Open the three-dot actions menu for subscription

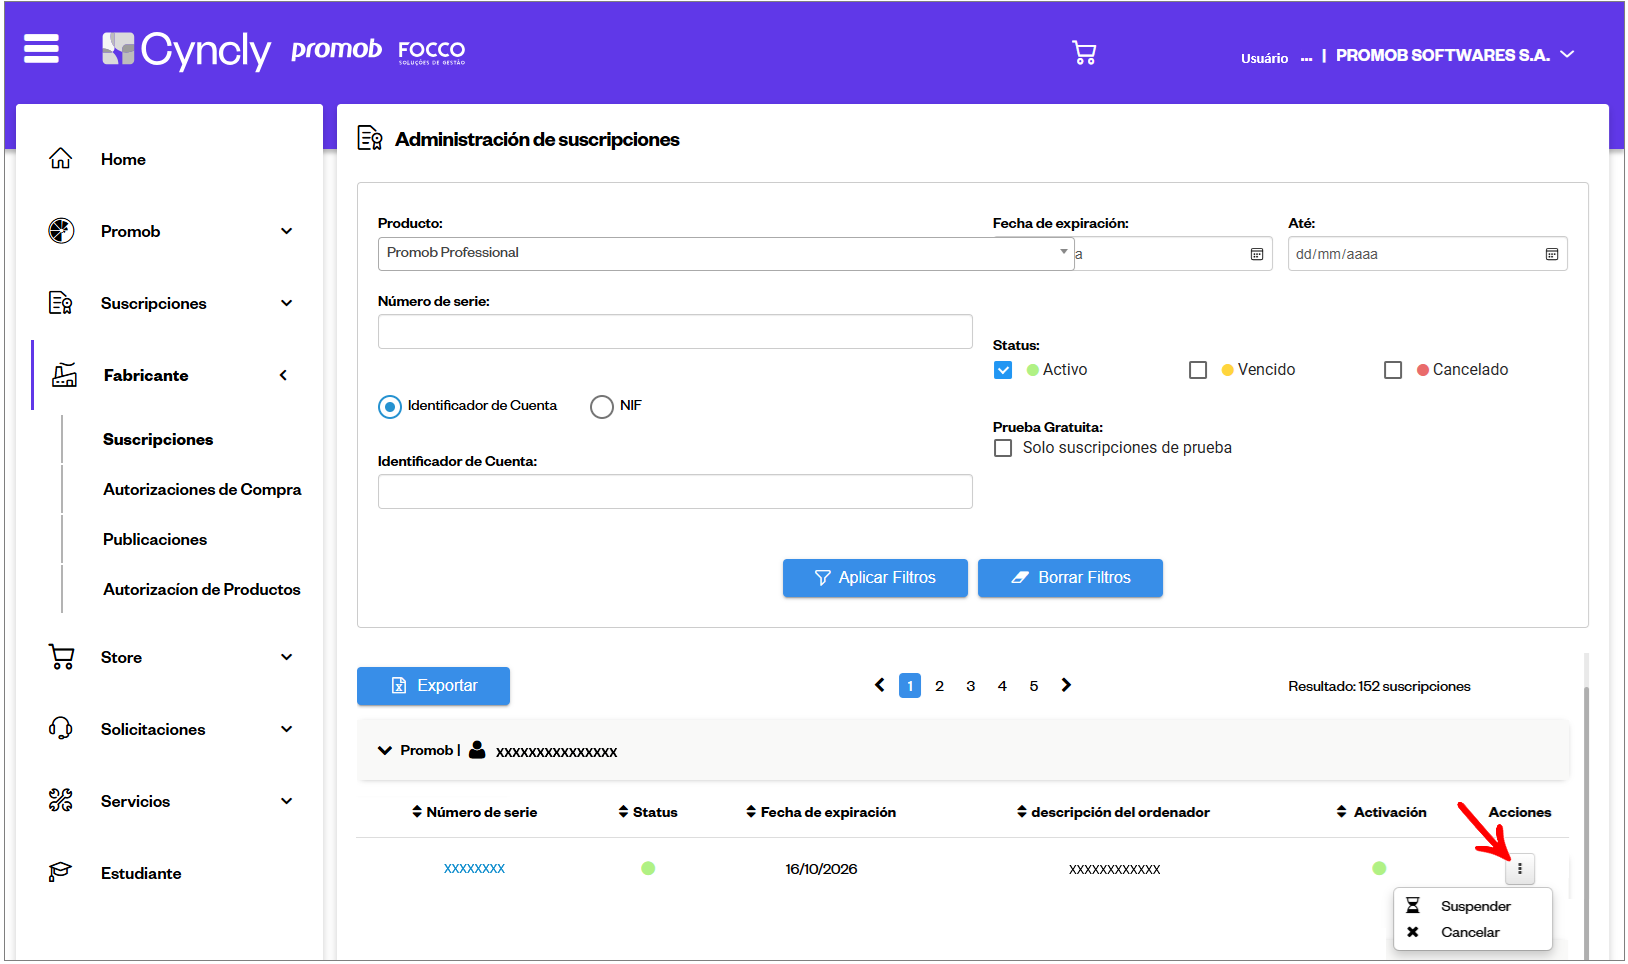[x=1519, y=869]
